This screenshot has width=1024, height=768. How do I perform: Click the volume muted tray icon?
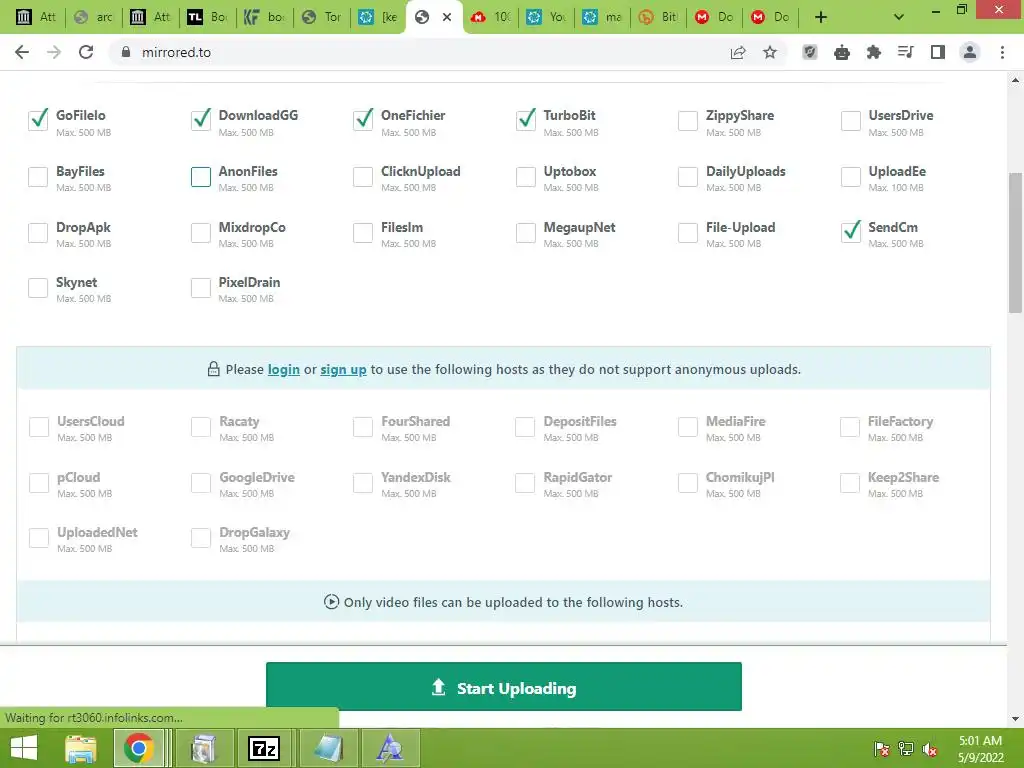[x=930, y=749]
